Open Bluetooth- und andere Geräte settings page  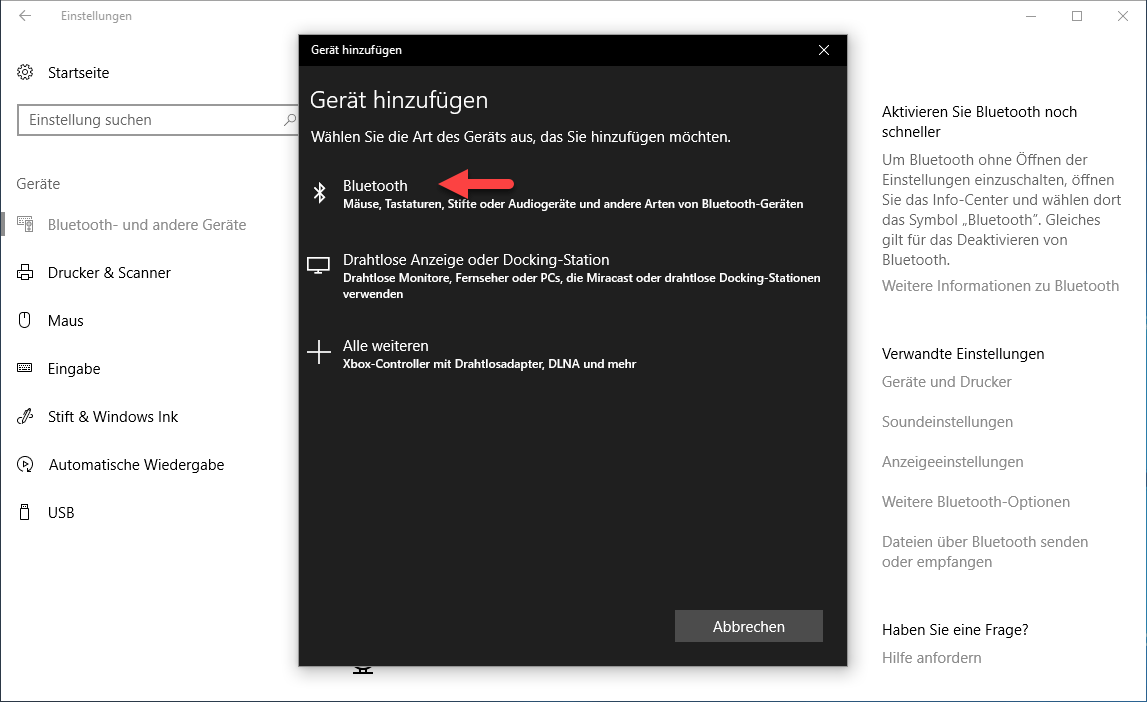click(x=146, y=225)
